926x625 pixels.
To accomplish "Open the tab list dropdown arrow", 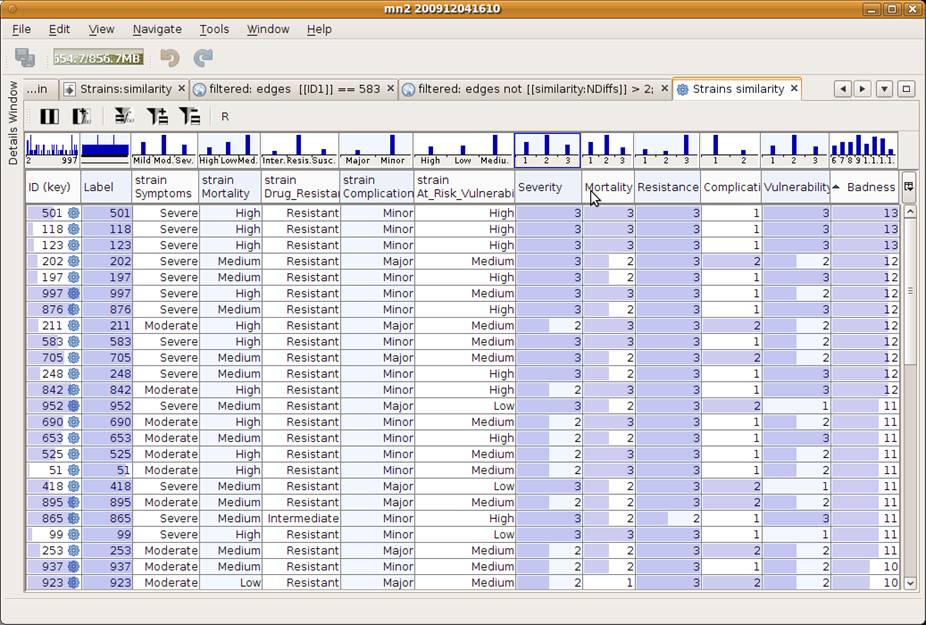I will 884,89.
